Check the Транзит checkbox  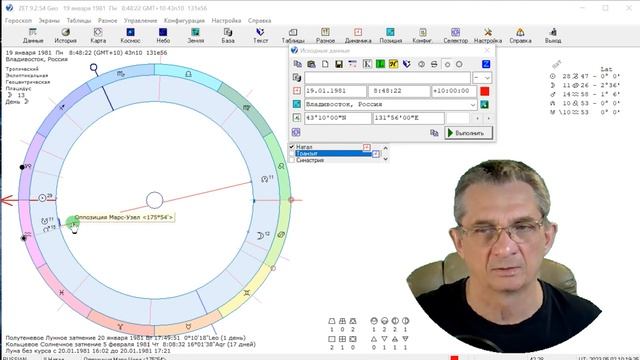[292, 153]
